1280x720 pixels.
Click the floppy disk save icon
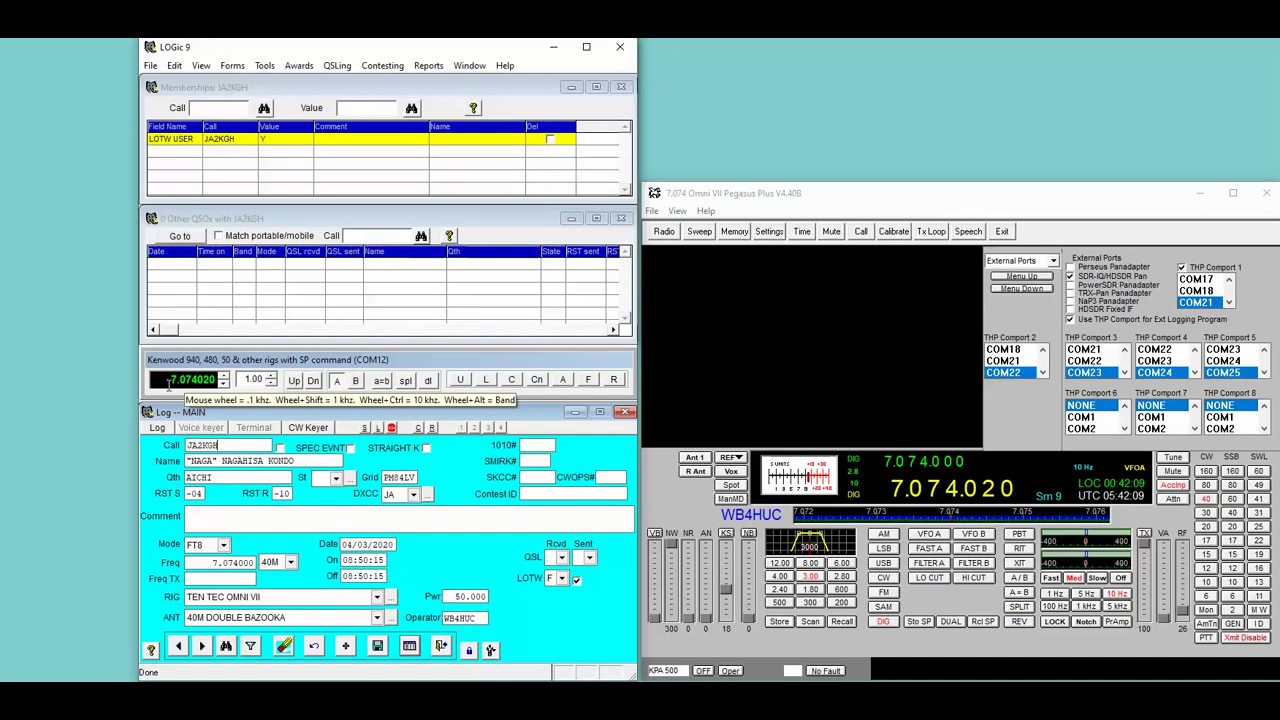378,647
